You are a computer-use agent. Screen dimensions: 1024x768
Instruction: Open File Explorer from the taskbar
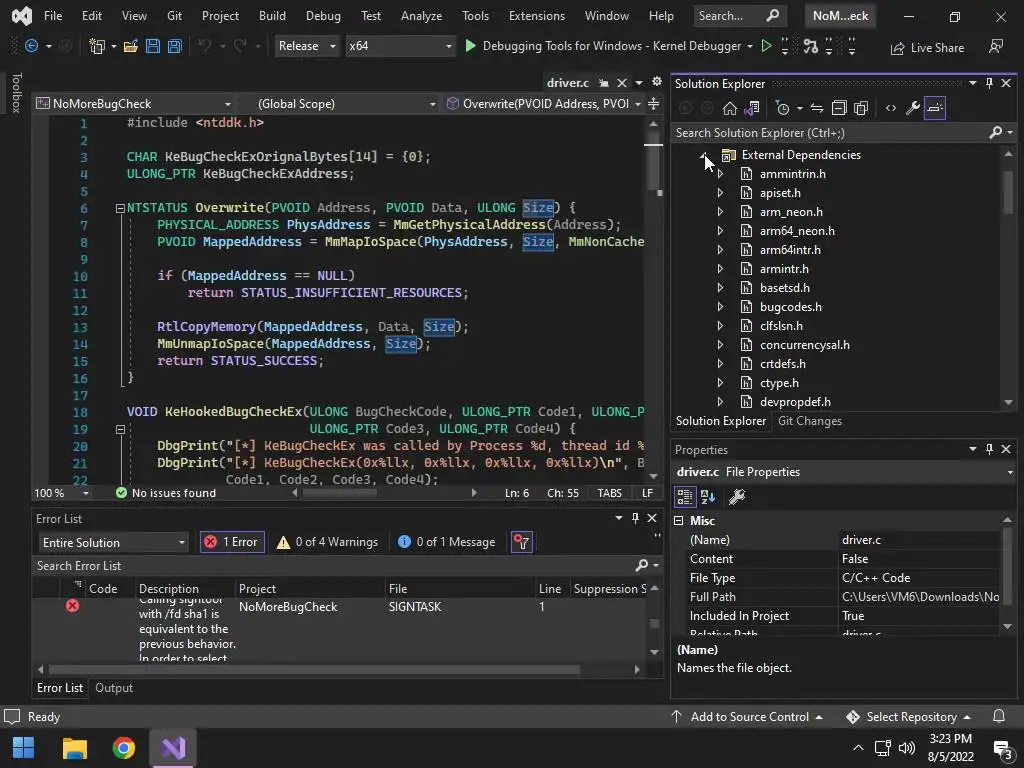pyautogui.click(x=74, y=748)
